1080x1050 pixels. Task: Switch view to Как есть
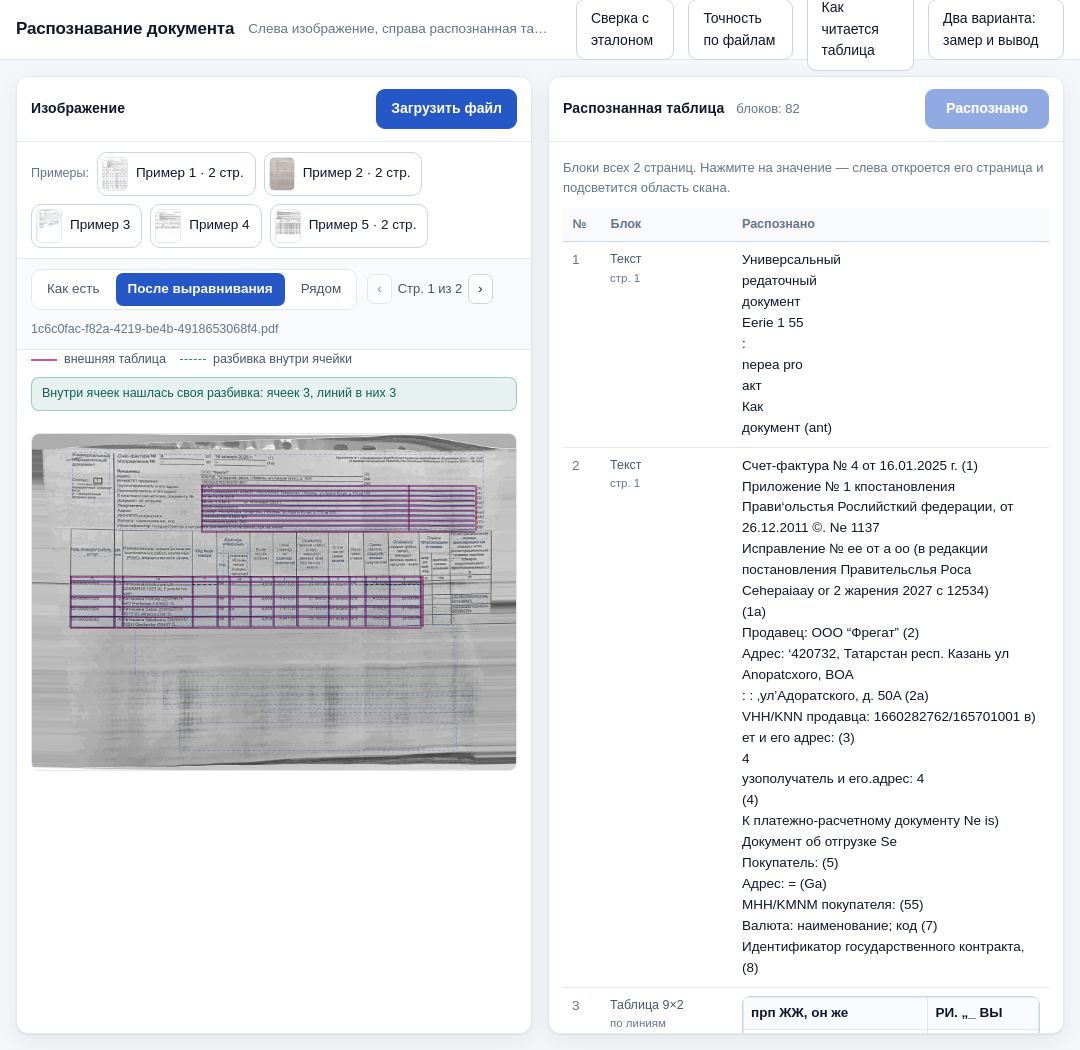point(73,289)
